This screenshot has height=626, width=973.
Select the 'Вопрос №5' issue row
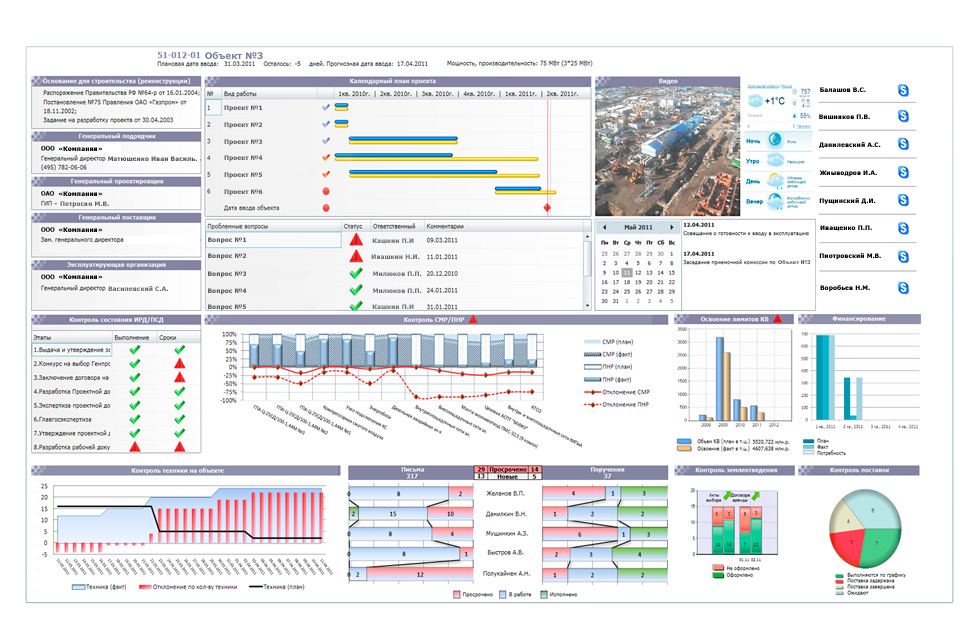click(227, 306)
